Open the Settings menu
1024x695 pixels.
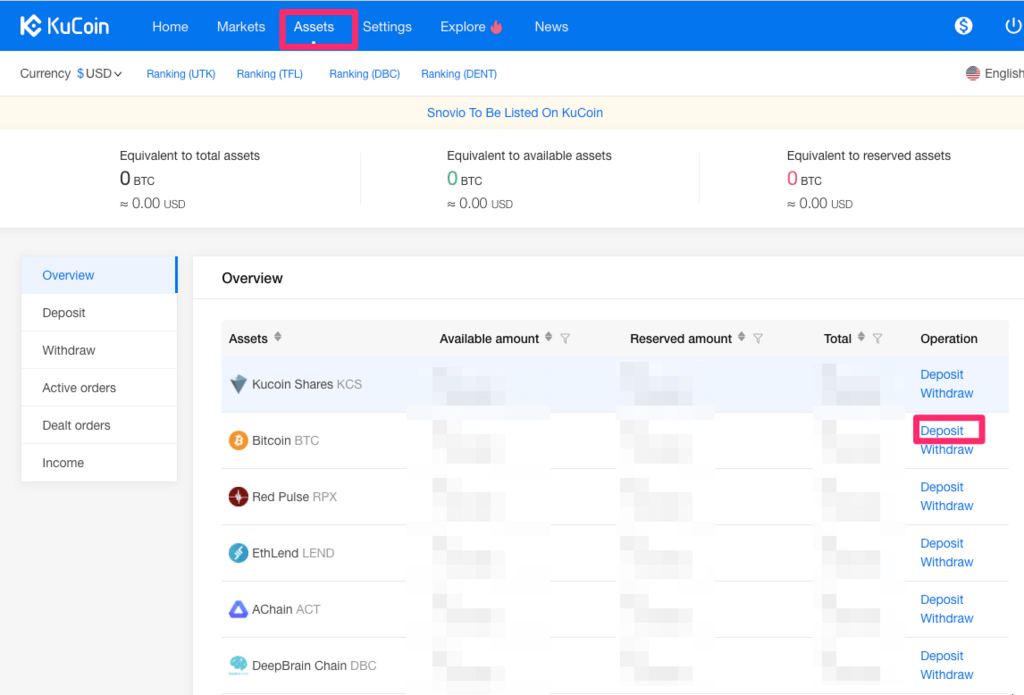click(387, 27)
